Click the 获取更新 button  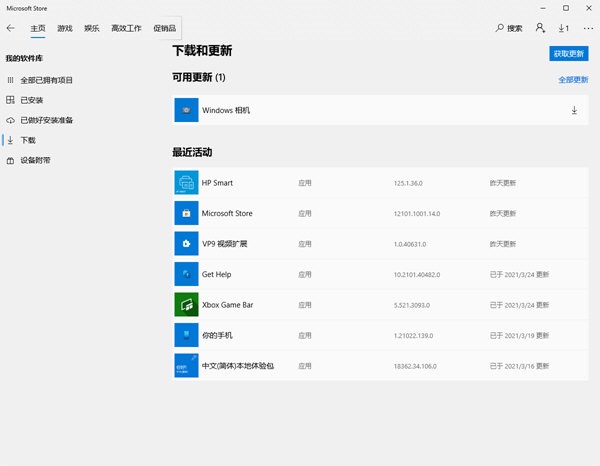coord(568,53)
